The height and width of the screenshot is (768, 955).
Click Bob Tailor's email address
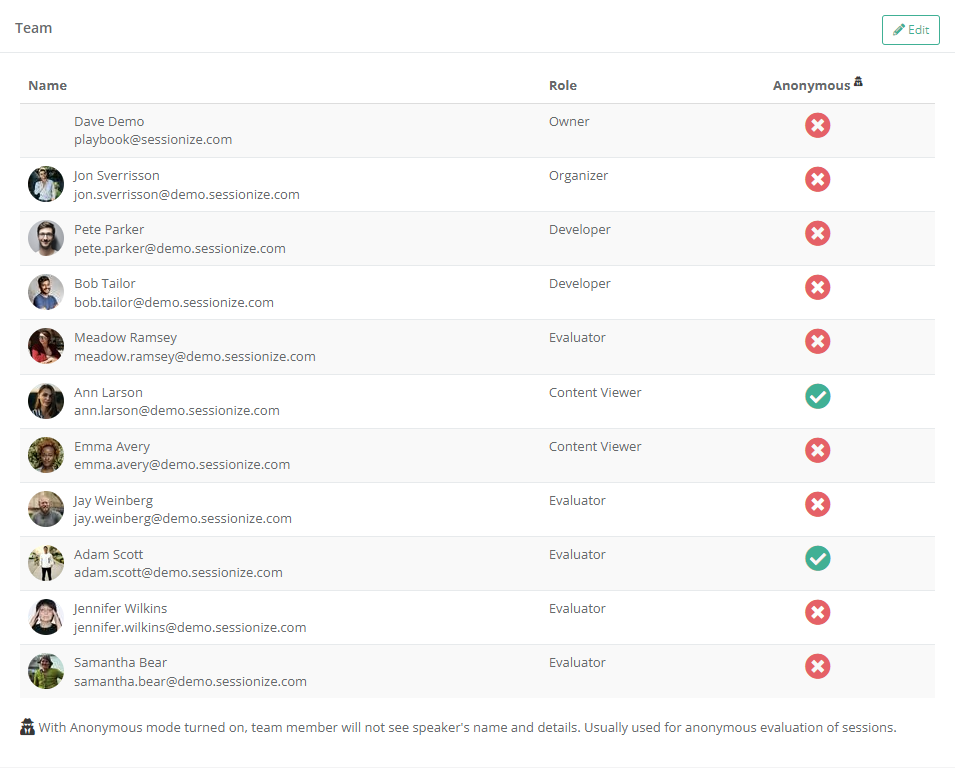pyautogui.click(x=173, y=302)
